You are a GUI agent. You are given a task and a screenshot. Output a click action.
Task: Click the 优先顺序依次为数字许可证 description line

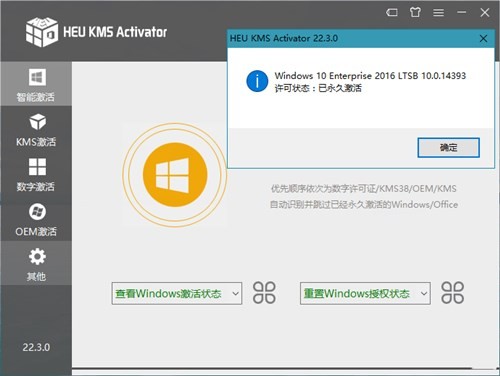tap(363, 189)
